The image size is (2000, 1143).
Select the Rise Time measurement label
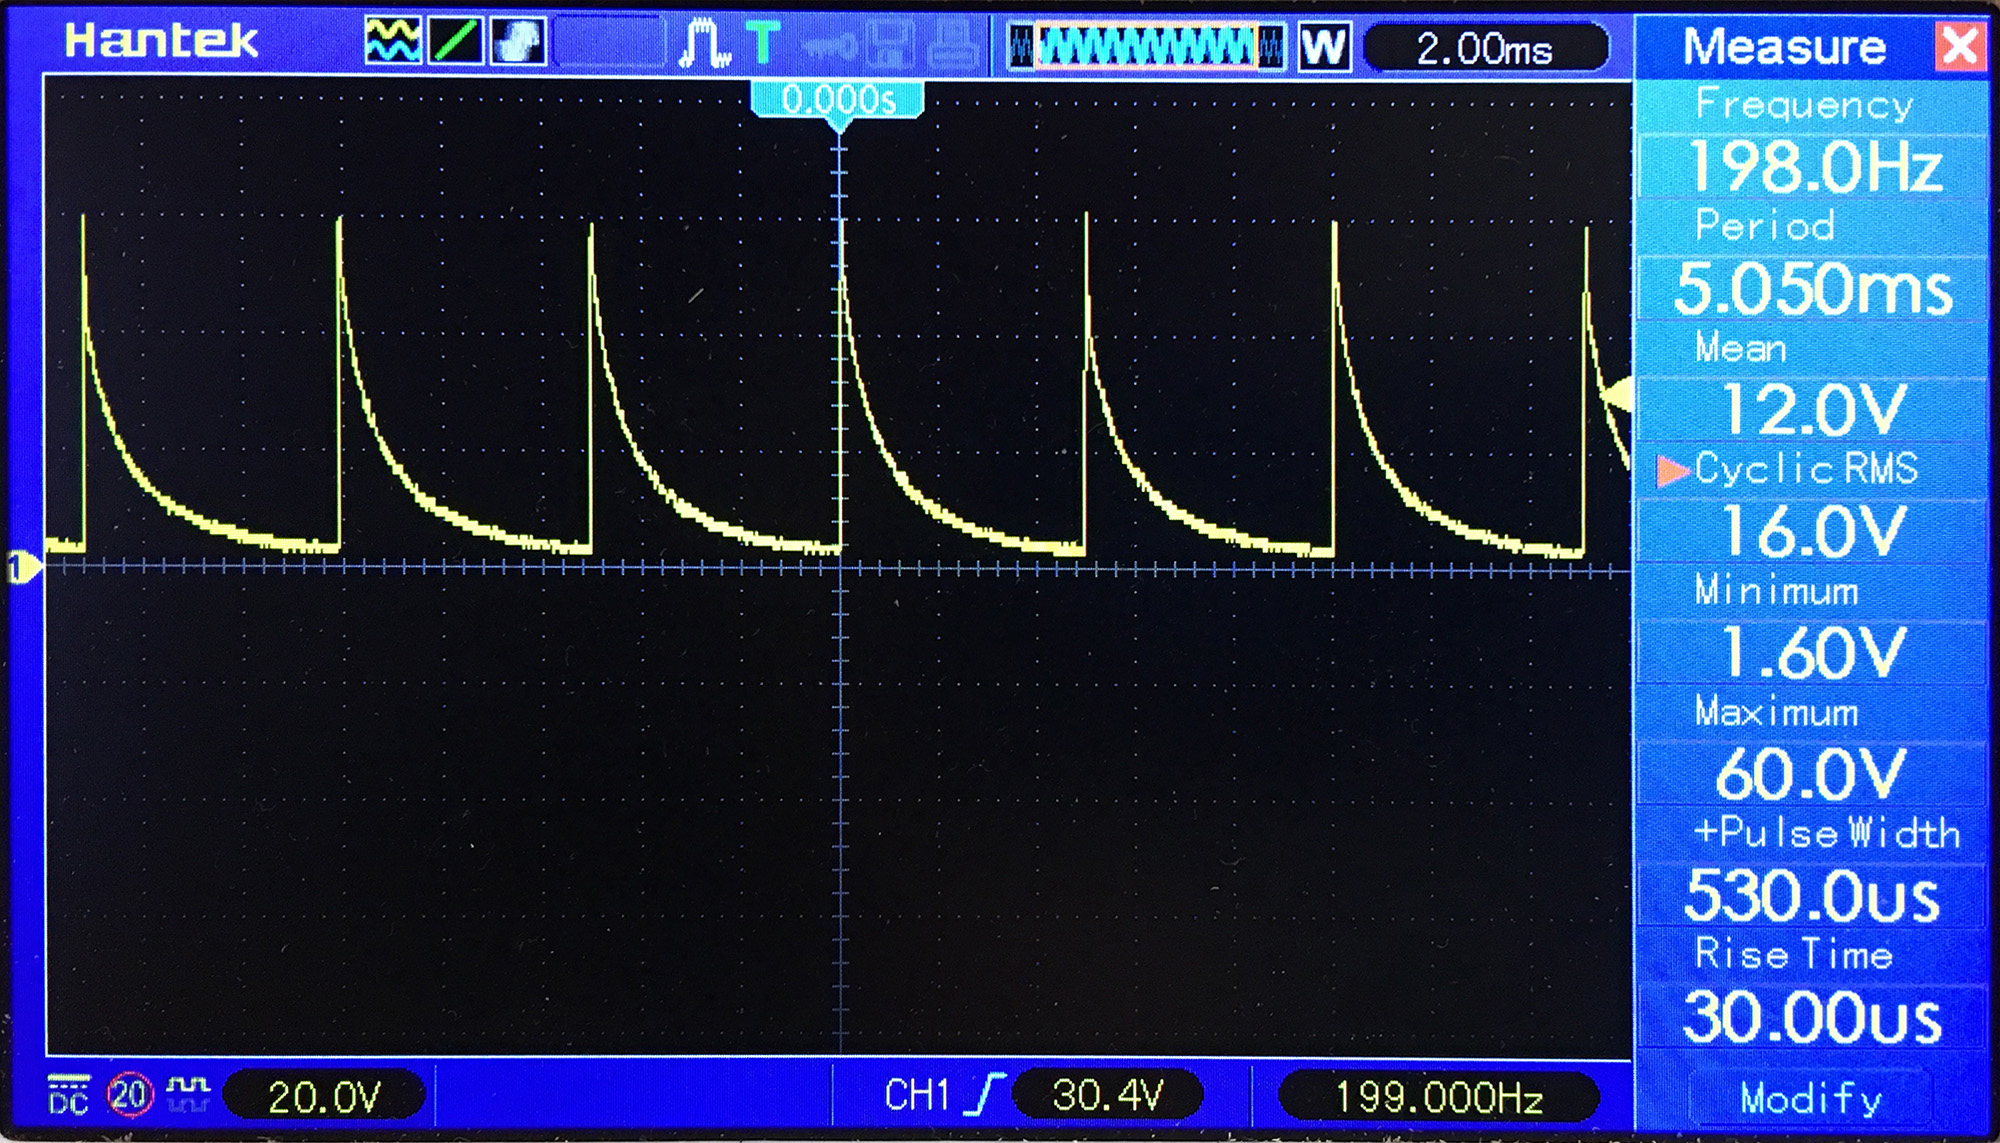[x=1794, y=954]
